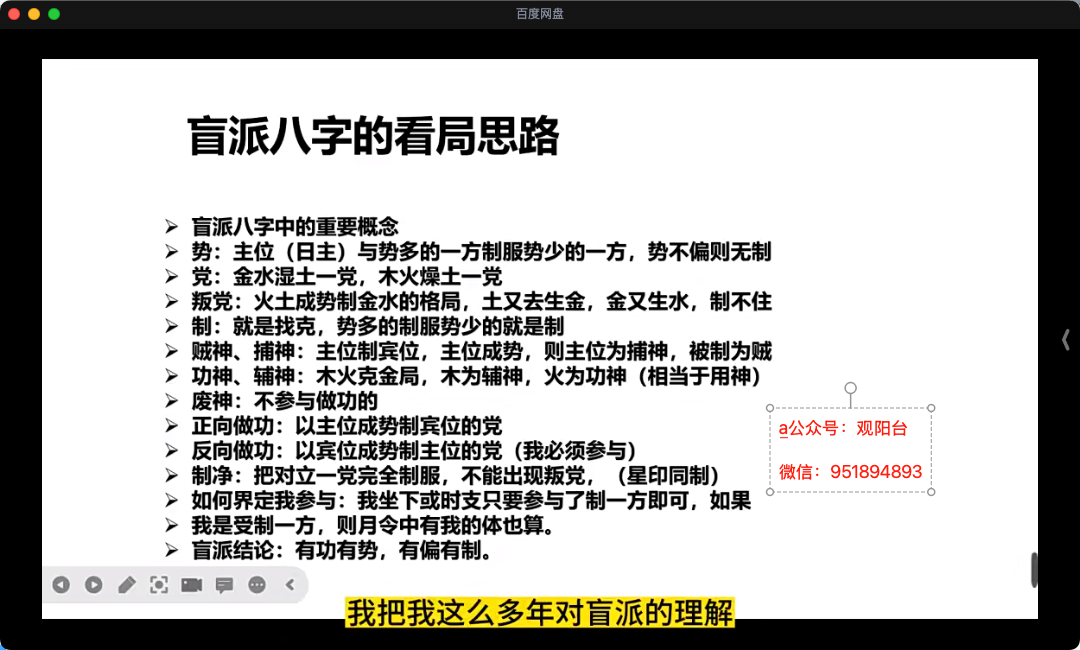This screenshot has width=1080, height=650.
Task: Click the slide title 盲派八字的看局思路
Action: (373, 136)
